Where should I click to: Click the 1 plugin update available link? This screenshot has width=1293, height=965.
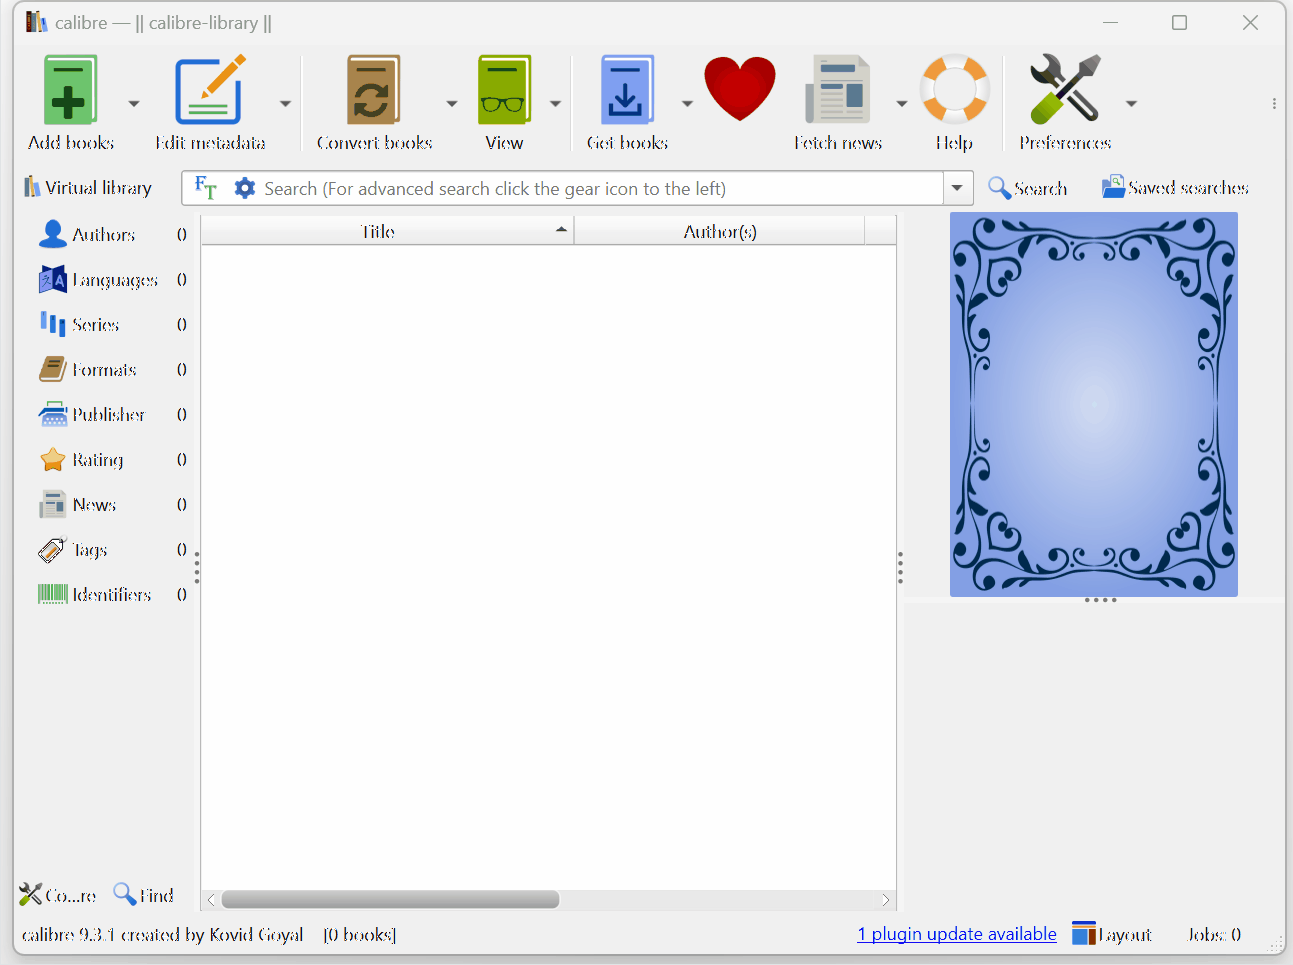point(956,933)
